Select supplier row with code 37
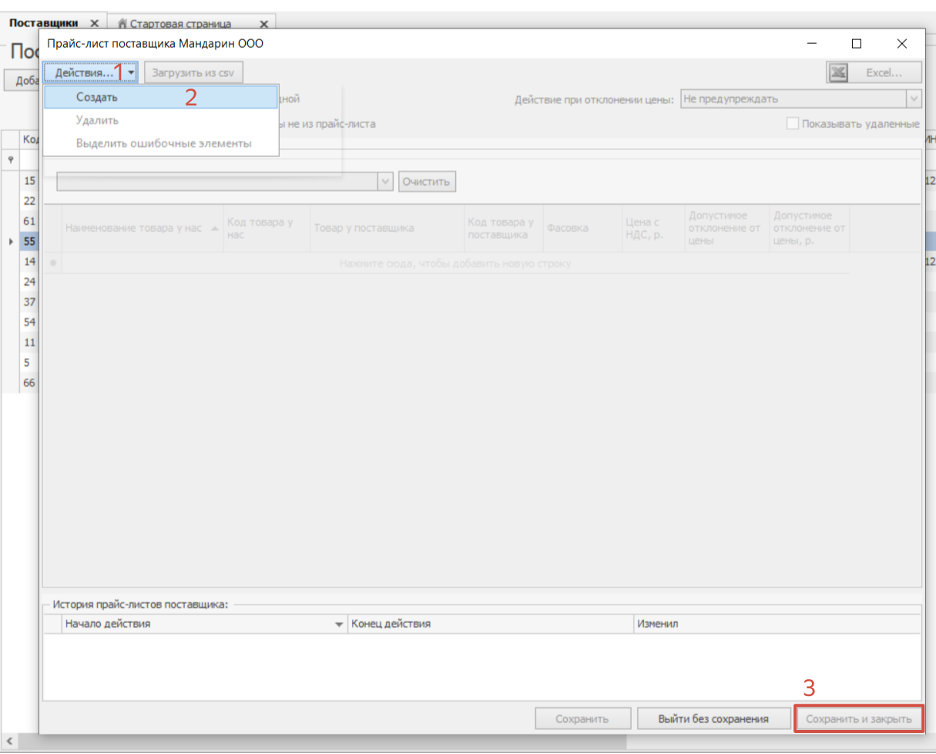936x754 pixels. (x=29, y=302)
